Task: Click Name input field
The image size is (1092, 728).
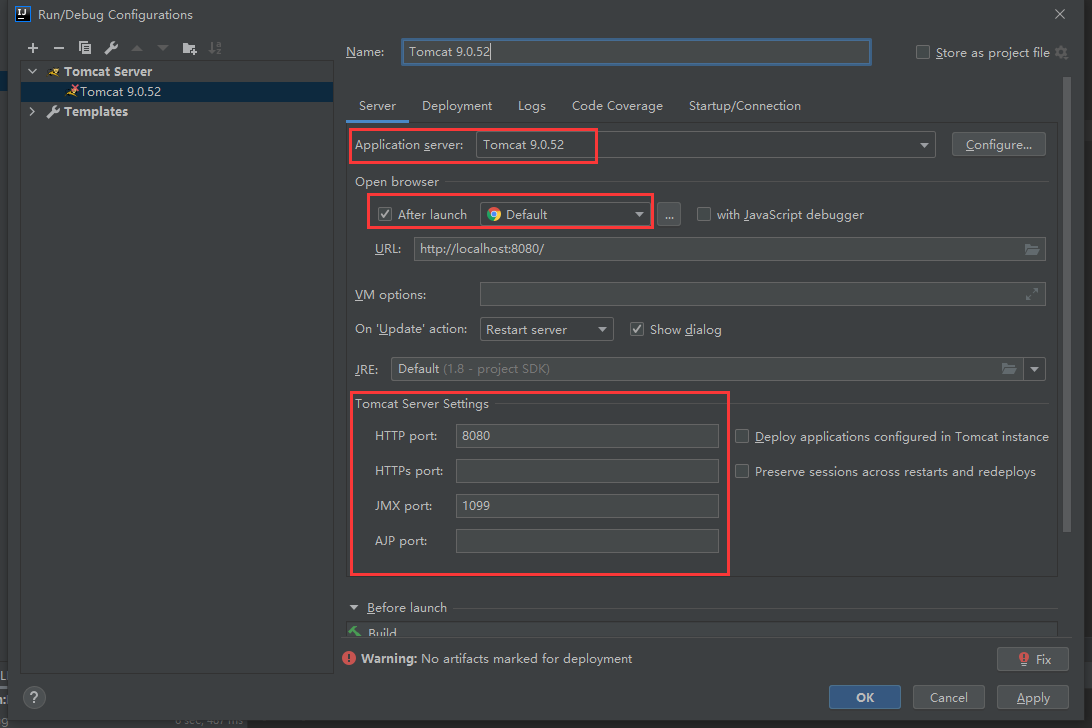Action: [x=637, y=52]
